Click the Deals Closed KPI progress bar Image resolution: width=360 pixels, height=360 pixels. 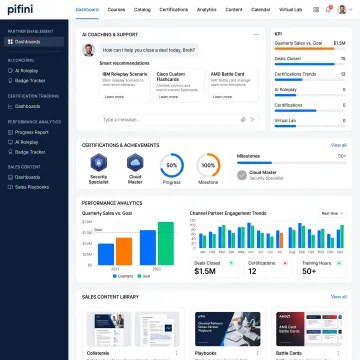310,64
